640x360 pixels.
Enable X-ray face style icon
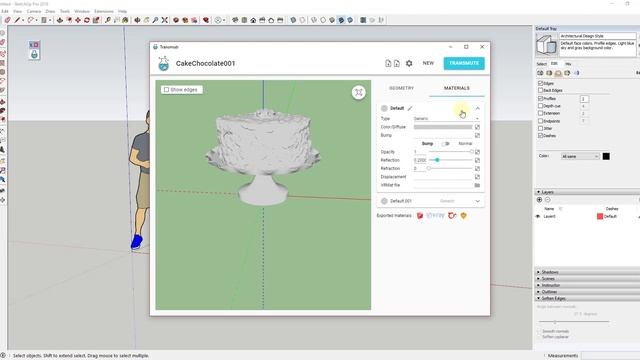(293, 20)
